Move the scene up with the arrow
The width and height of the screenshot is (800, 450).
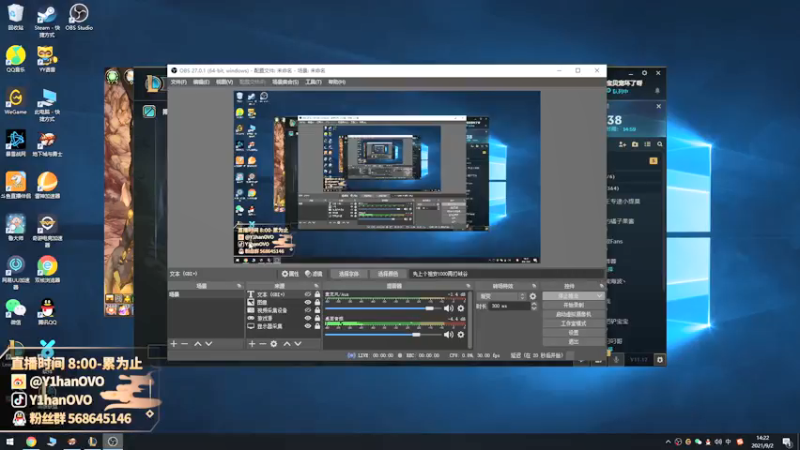tap(197, 344)
